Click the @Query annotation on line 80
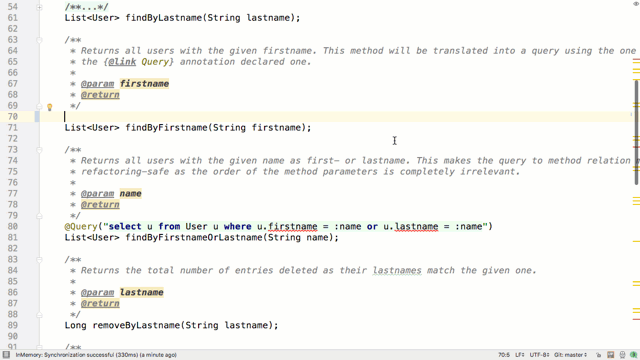The image size is (640, 360). (81, 227)
